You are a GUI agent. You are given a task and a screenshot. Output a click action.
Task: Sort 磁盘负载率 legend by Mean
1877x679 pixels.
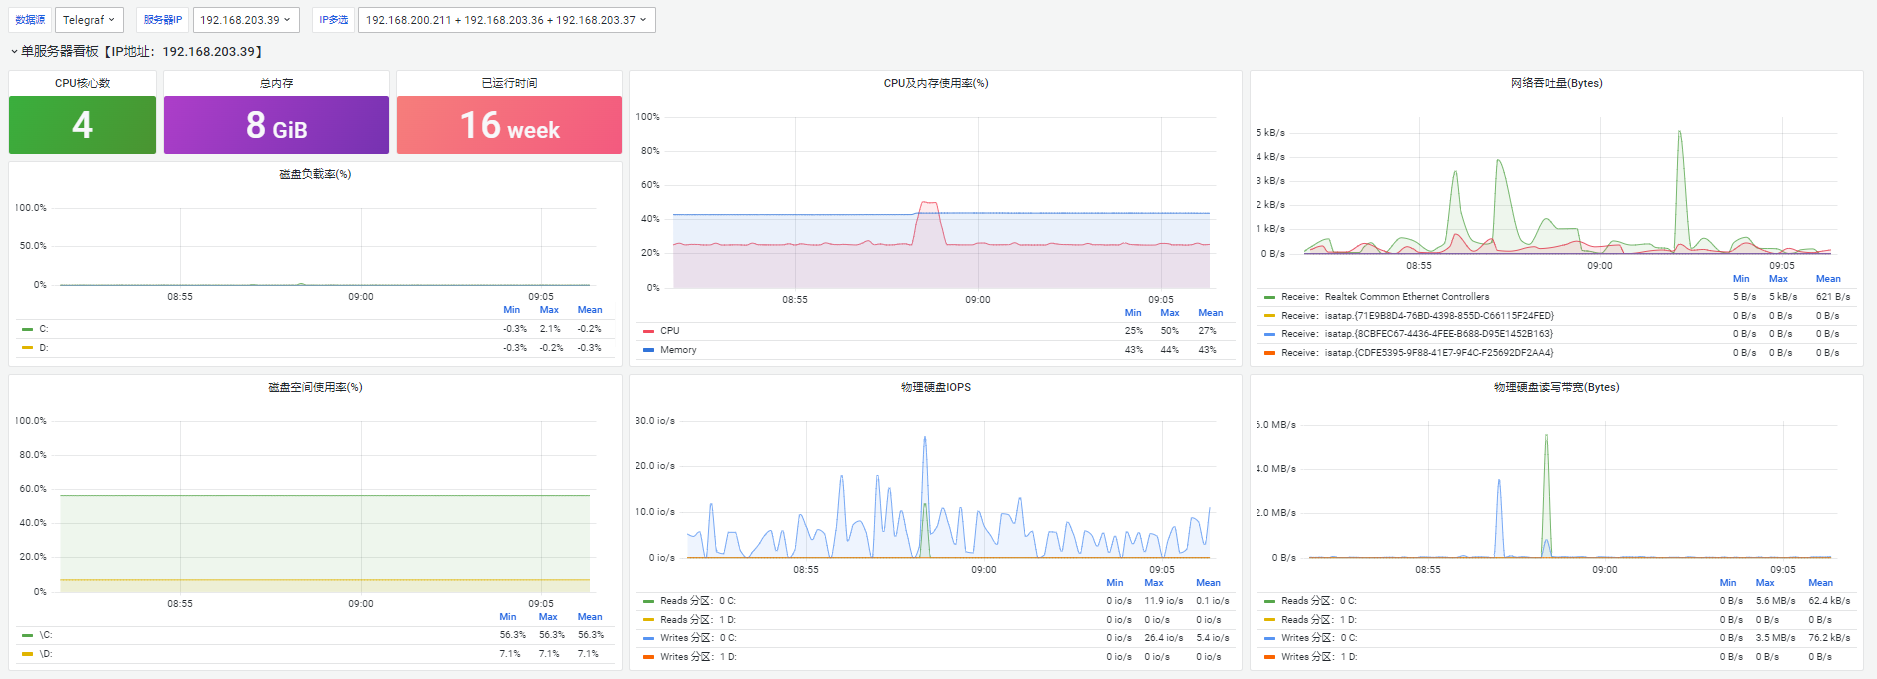coord(590,310)
